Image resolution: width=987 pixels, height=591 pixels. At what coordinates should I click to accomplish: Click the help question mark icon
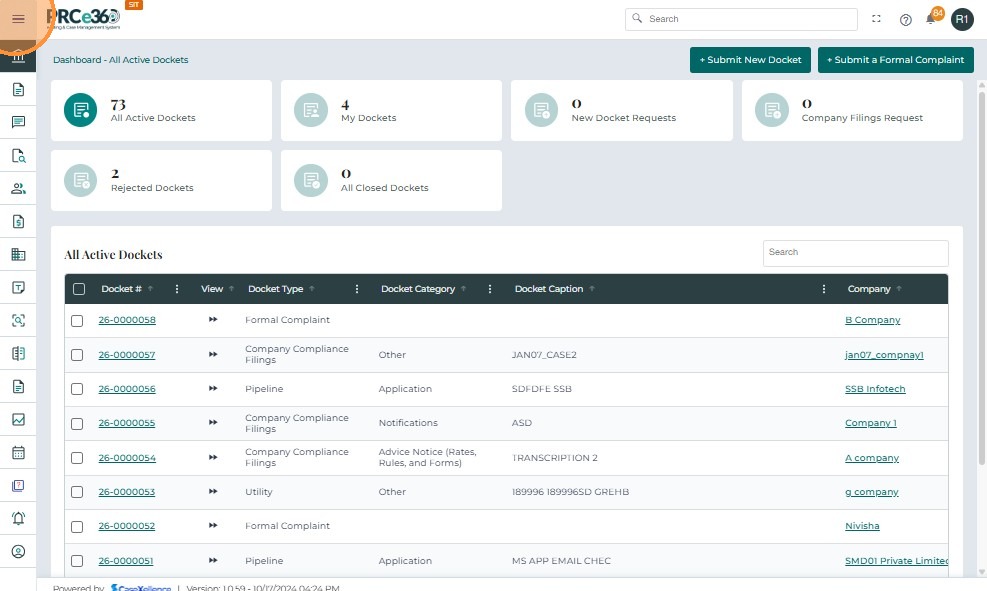click(x=906, y=19)
